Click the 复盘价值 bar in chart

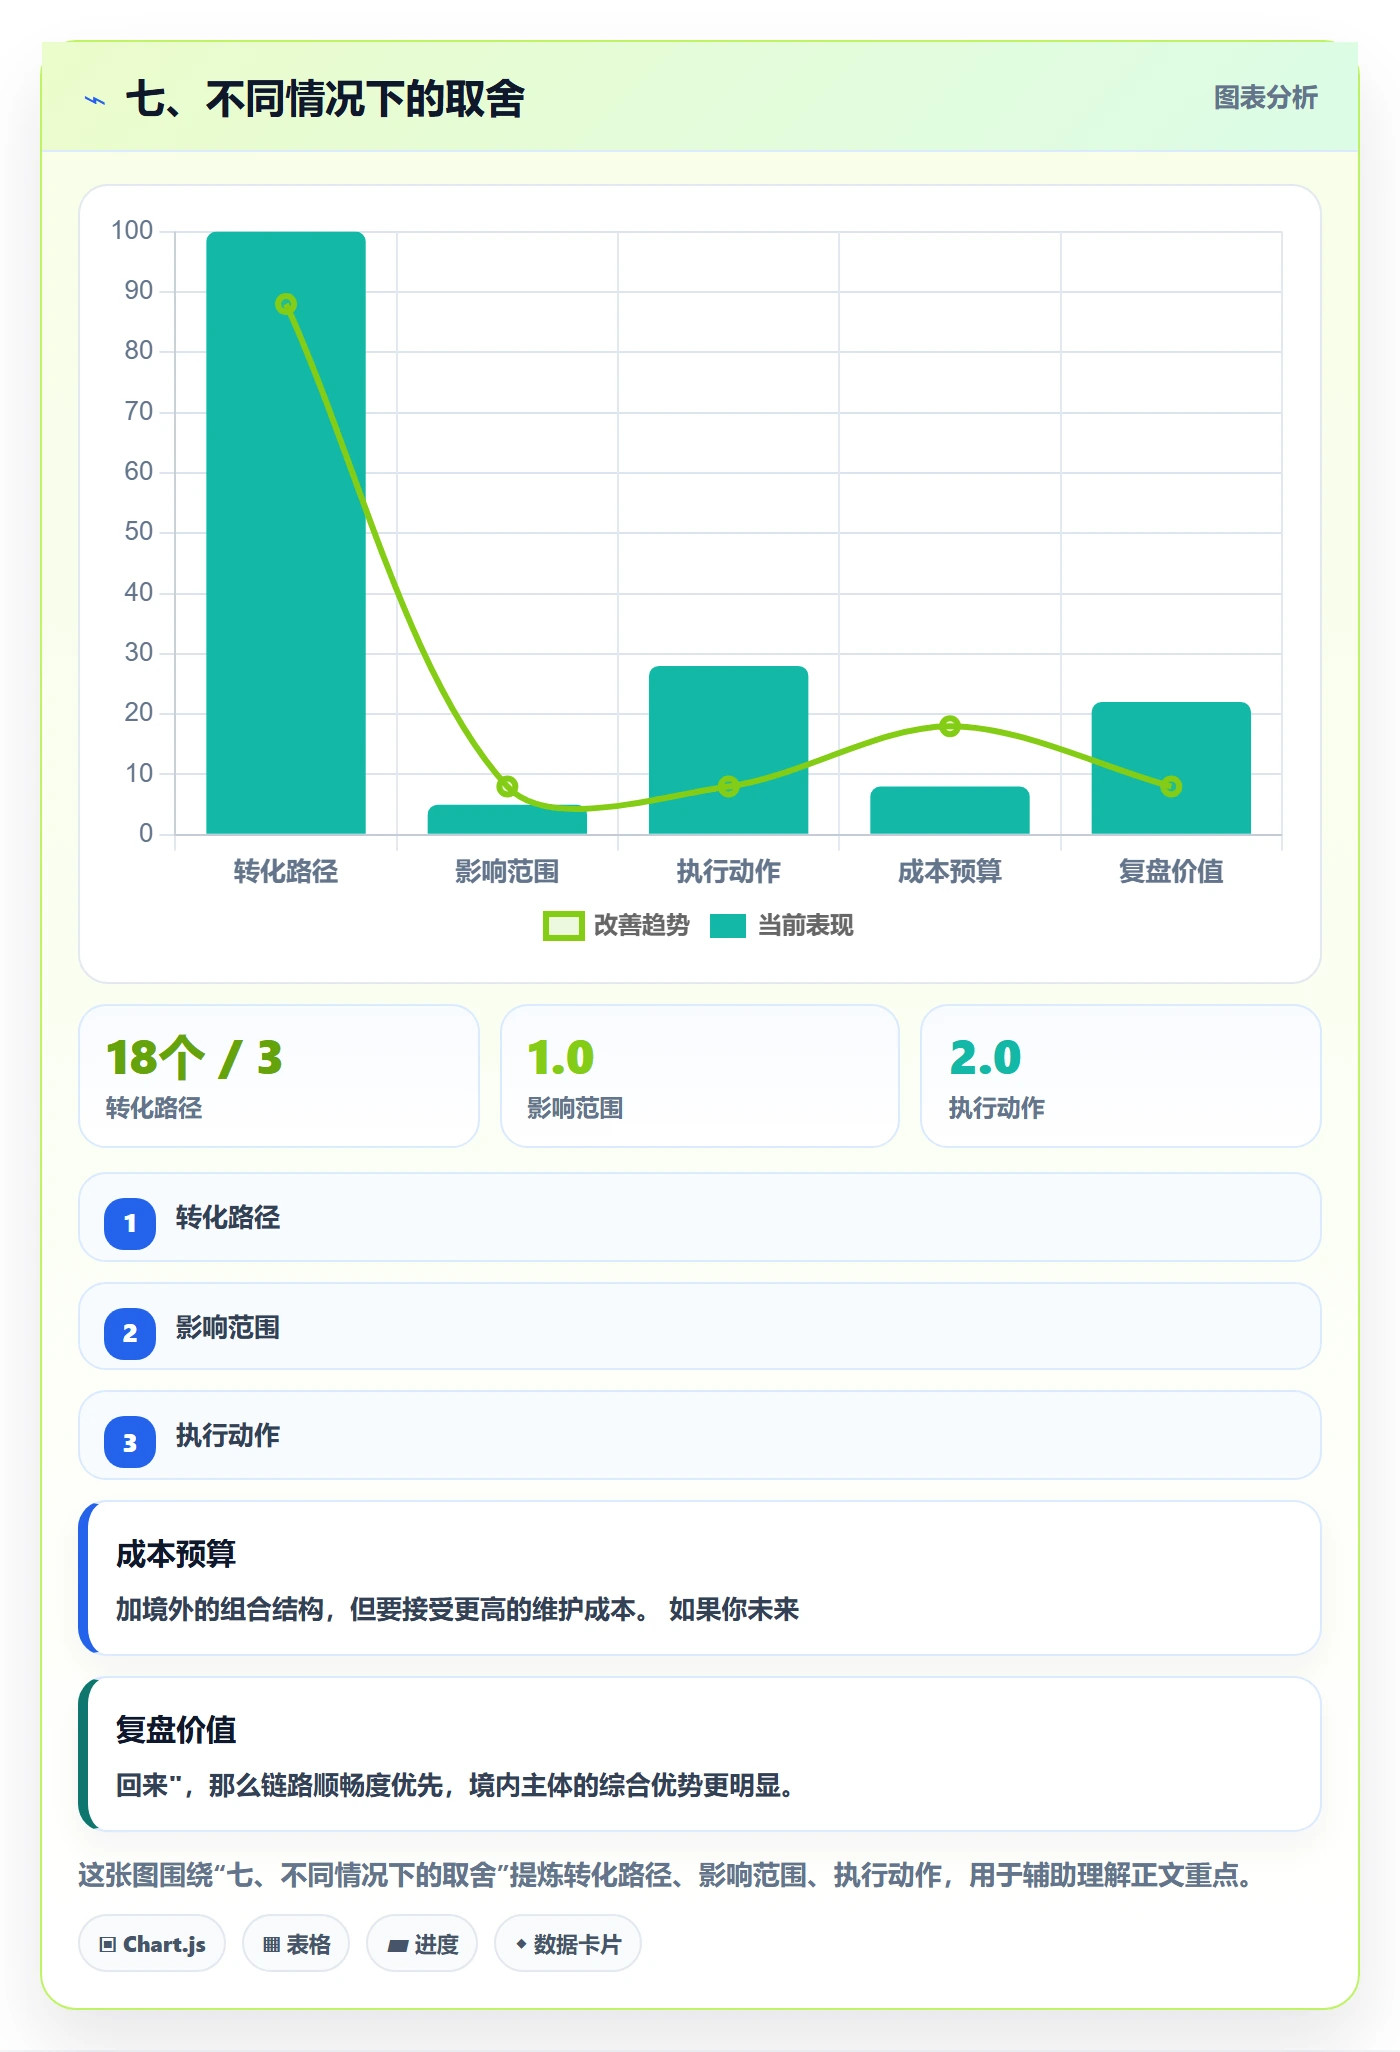pyautogui.click(x=1171, y=768)
